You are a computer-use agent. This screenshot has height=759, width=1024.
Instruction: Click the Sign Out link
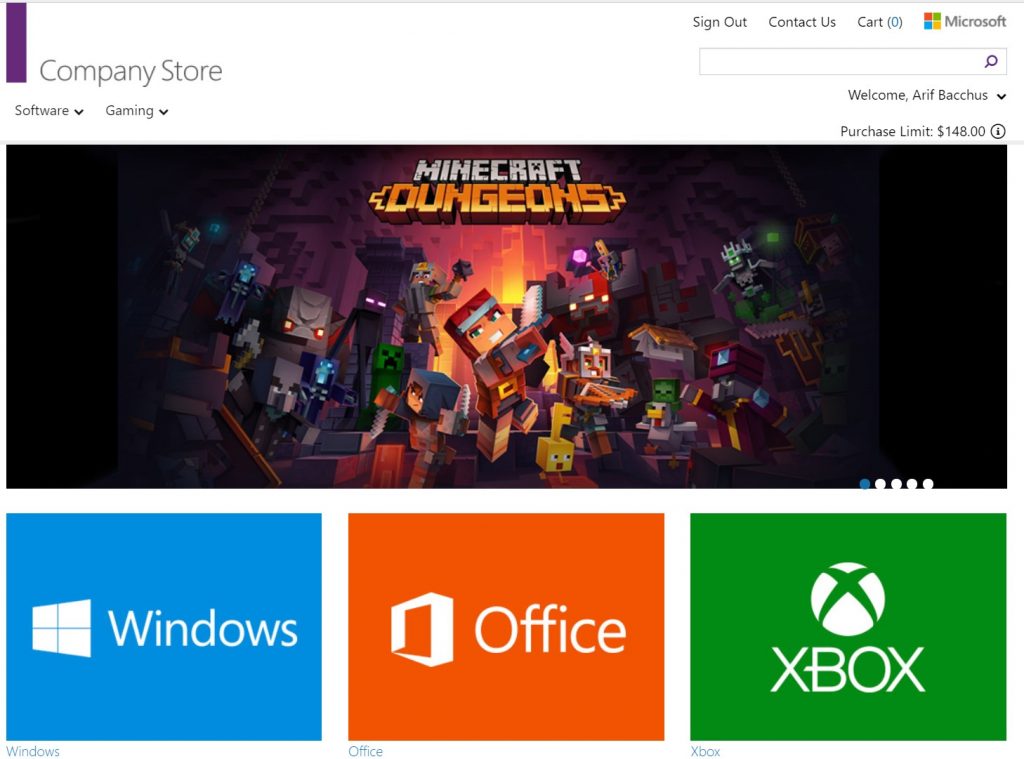[720, 22]
